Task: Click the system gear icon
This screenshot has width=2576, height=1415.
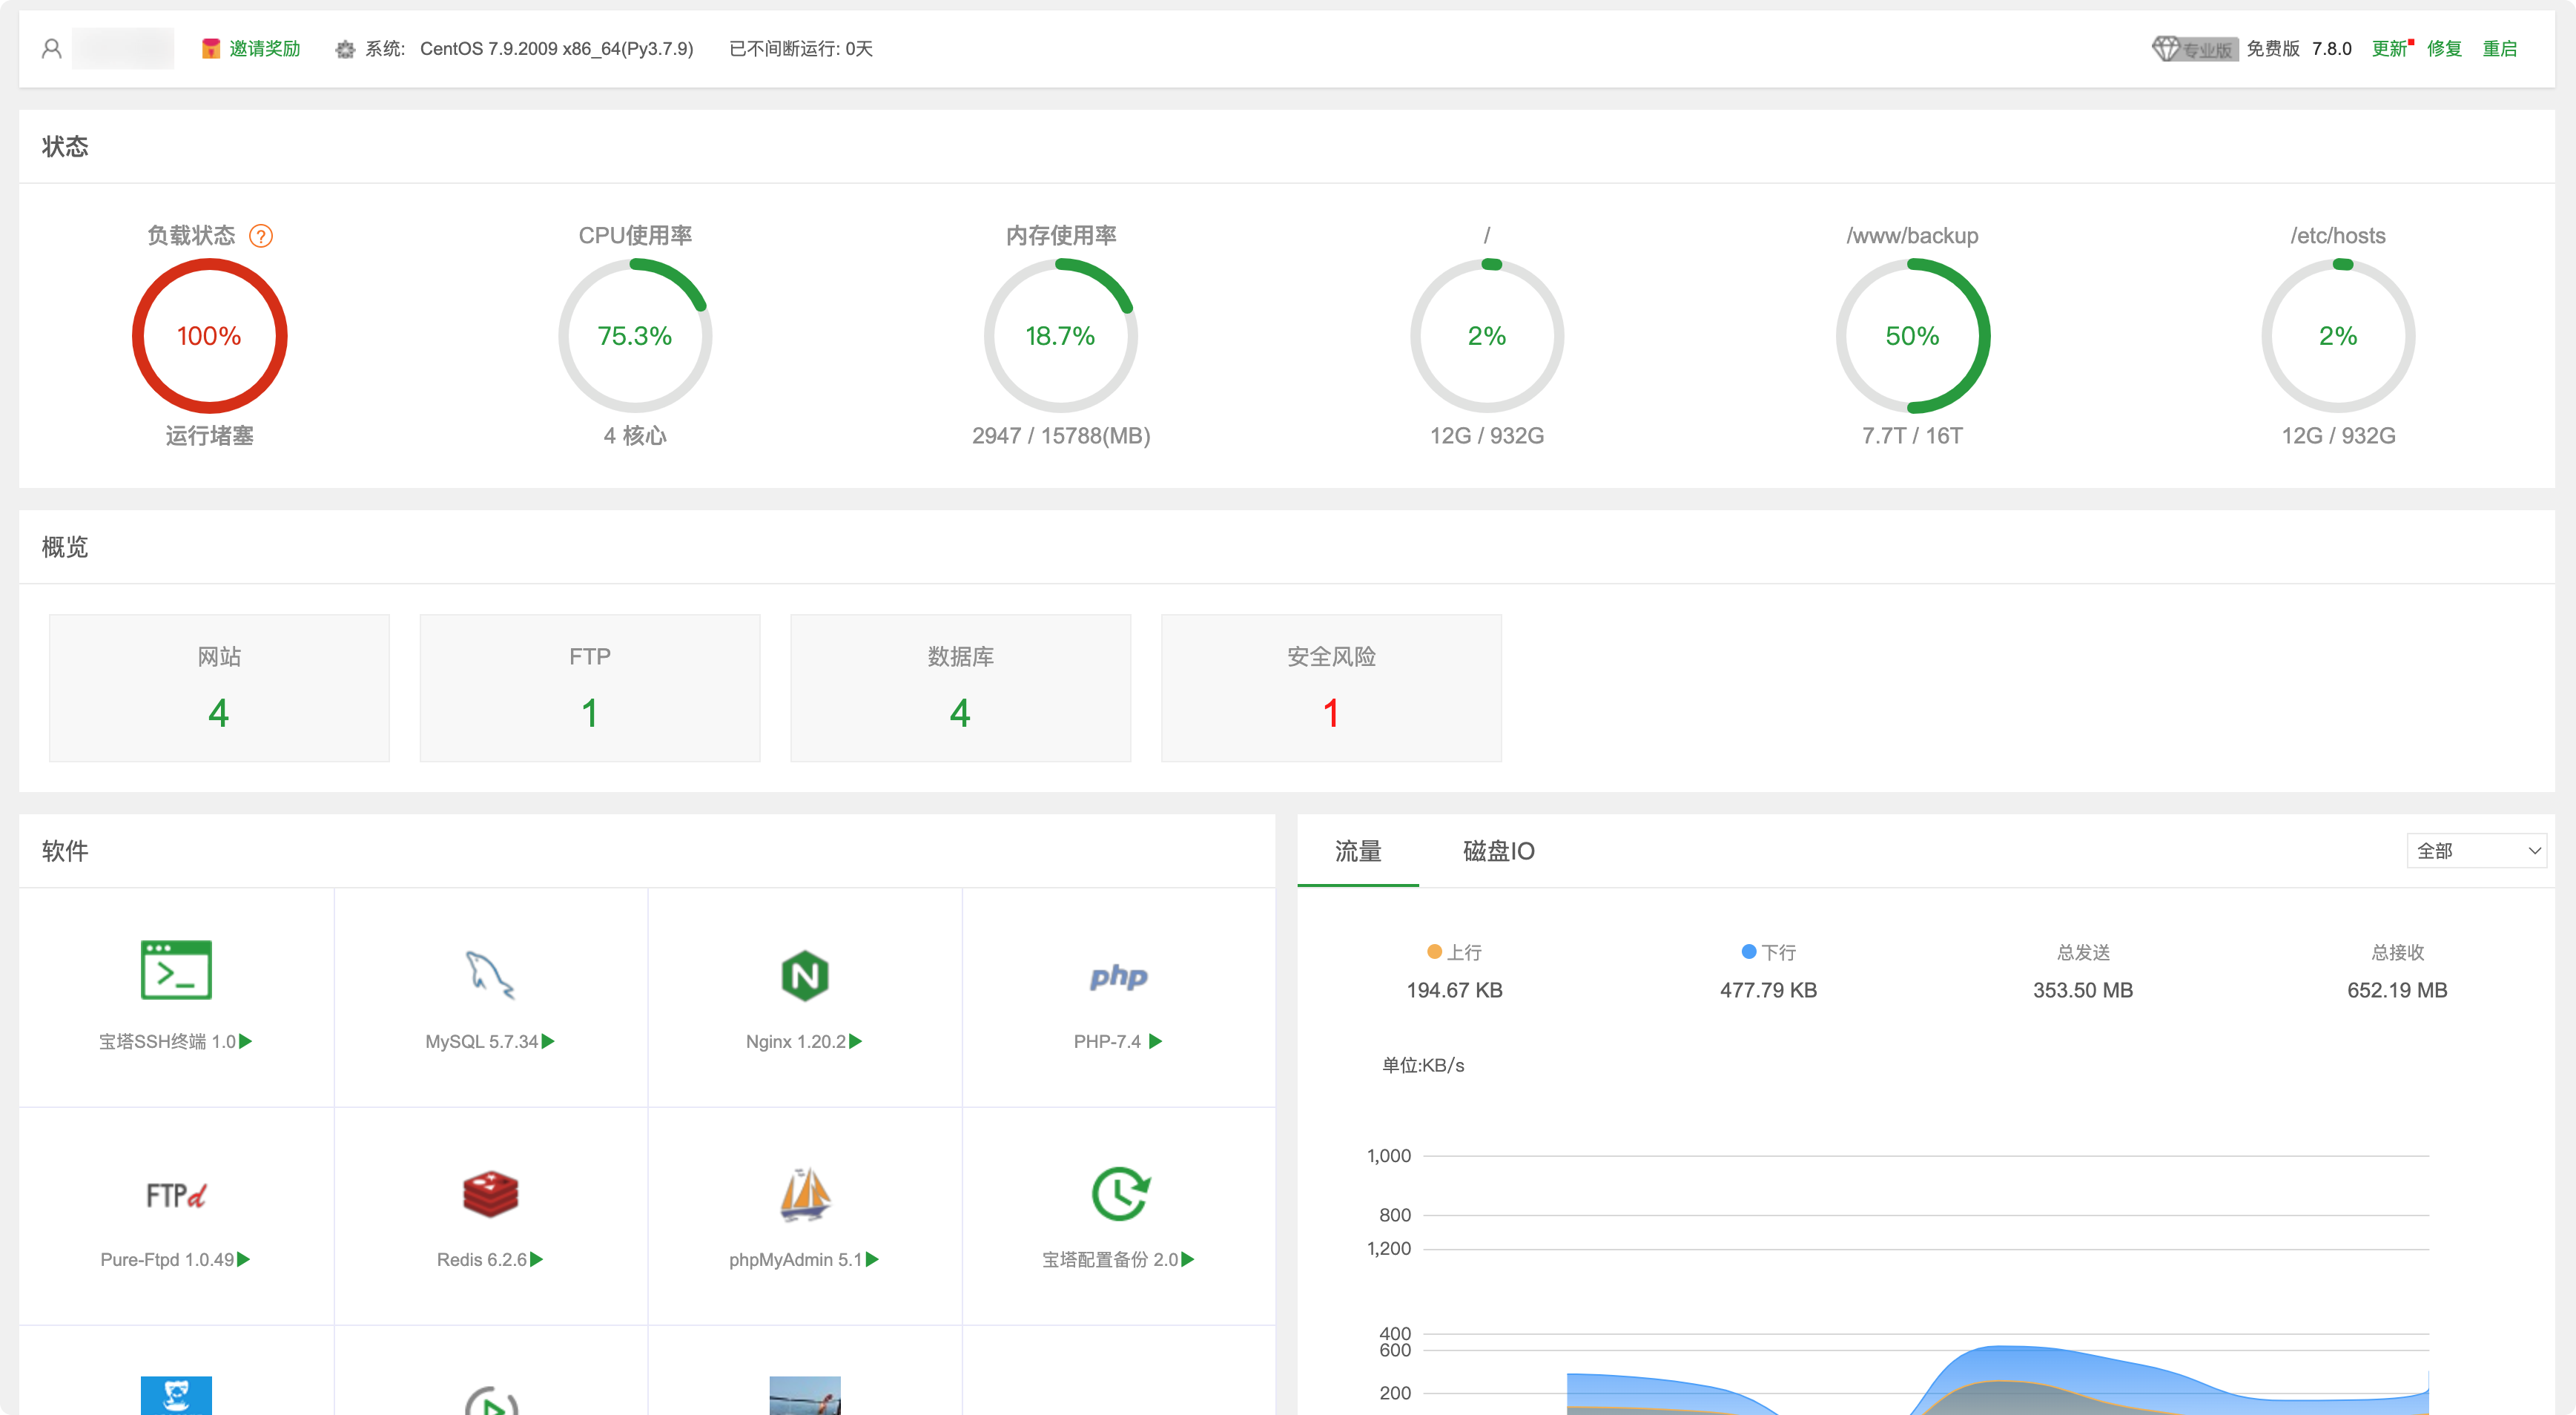Action: 345,49
